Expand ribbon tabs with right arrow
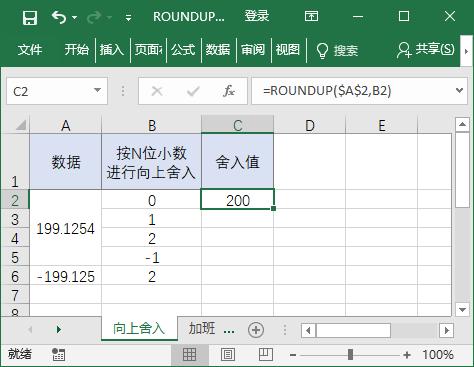The image size is (474, 367). pos(466,51)
